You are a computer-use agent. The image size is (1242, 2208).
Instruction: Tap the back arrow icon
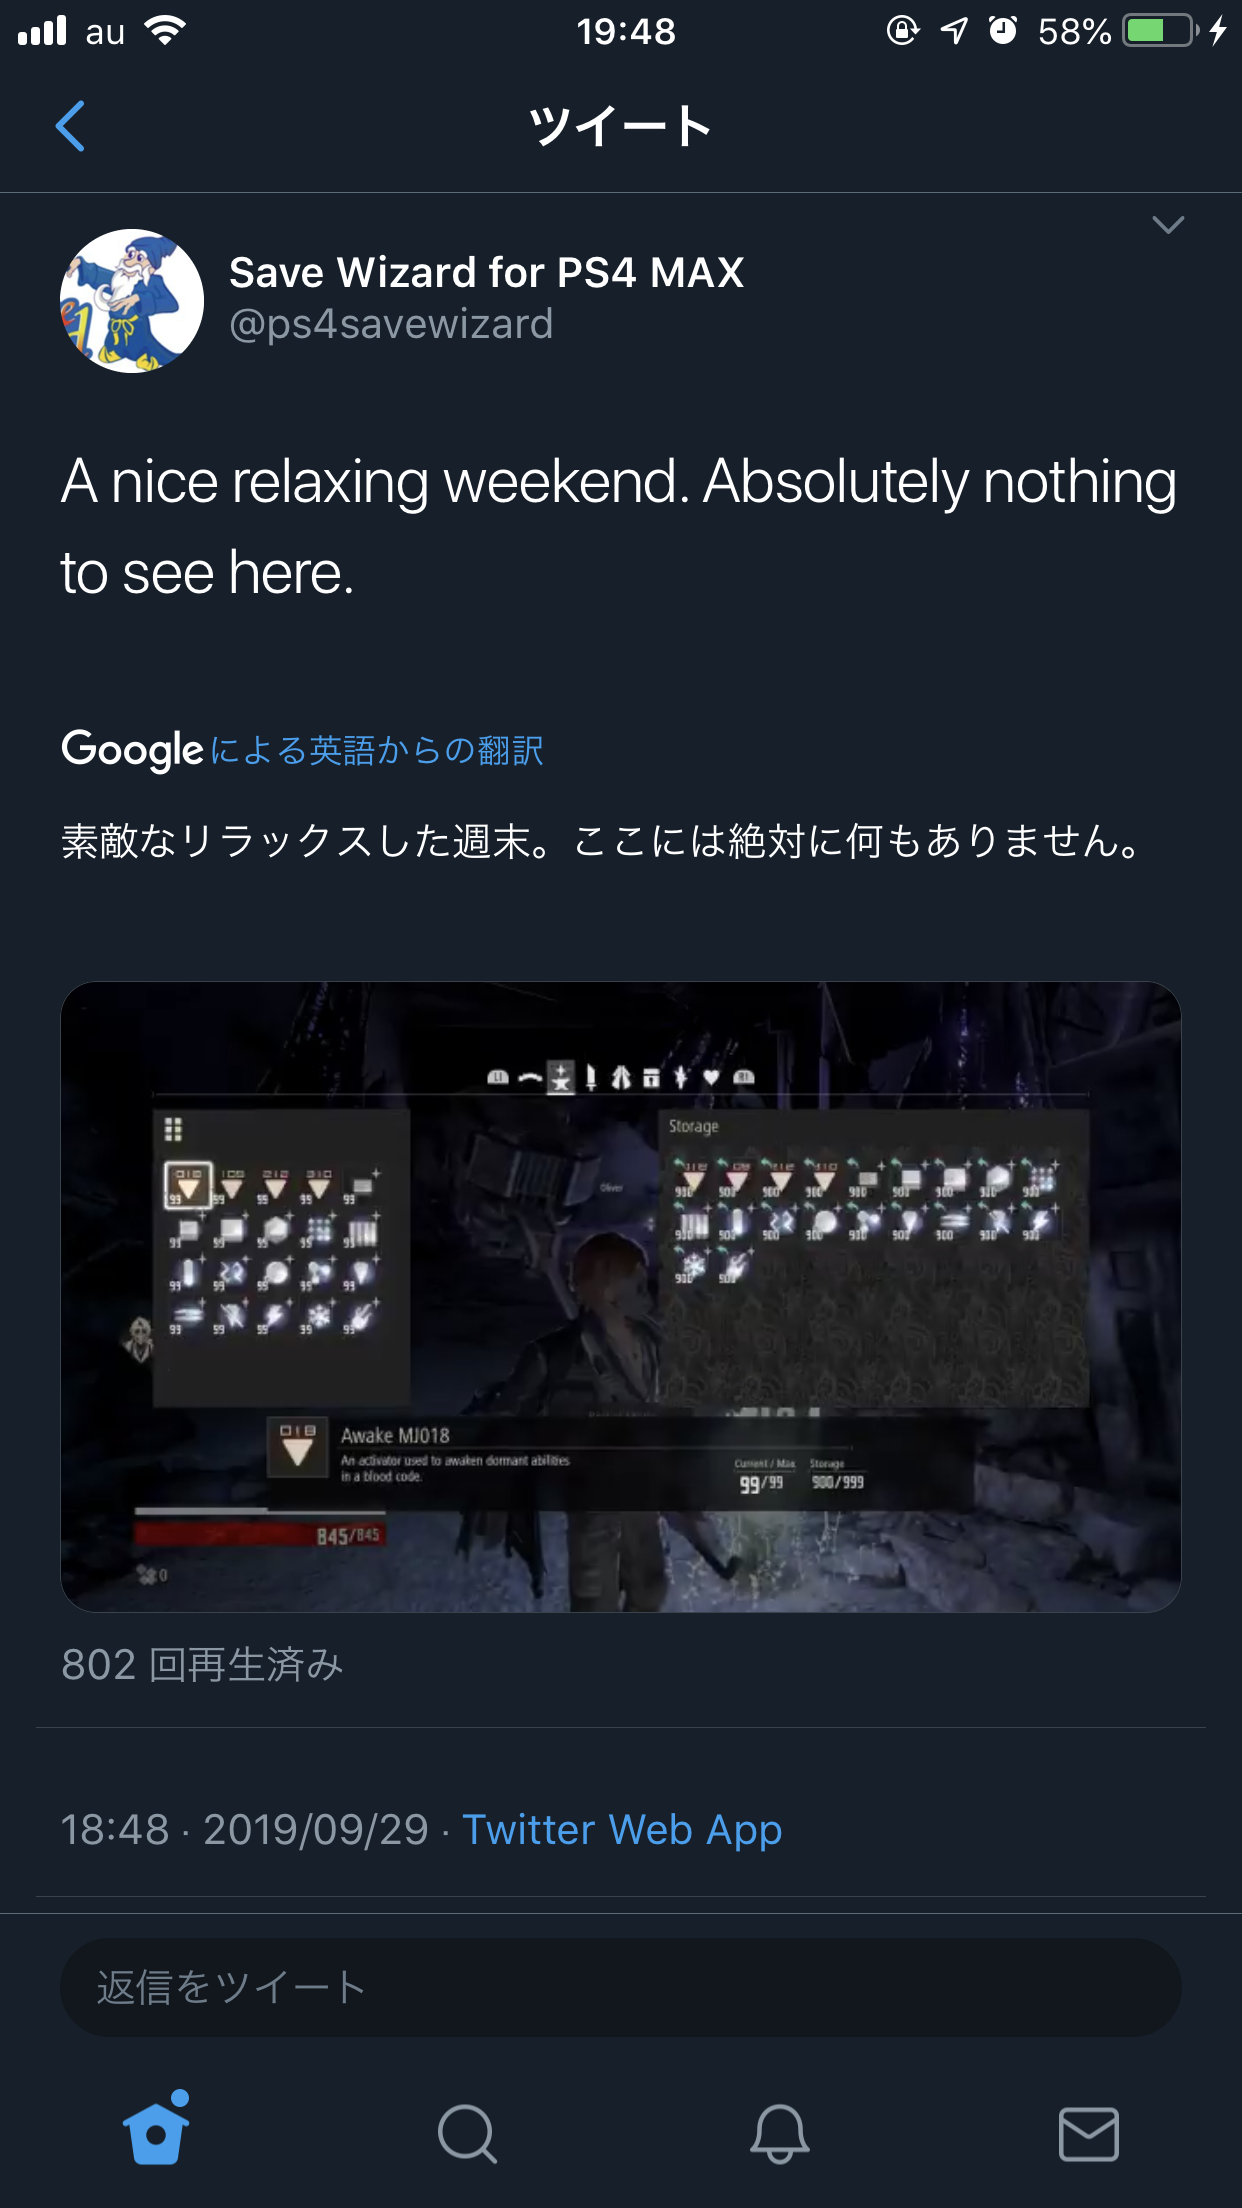pyautogui.click(x=70, y=126)
